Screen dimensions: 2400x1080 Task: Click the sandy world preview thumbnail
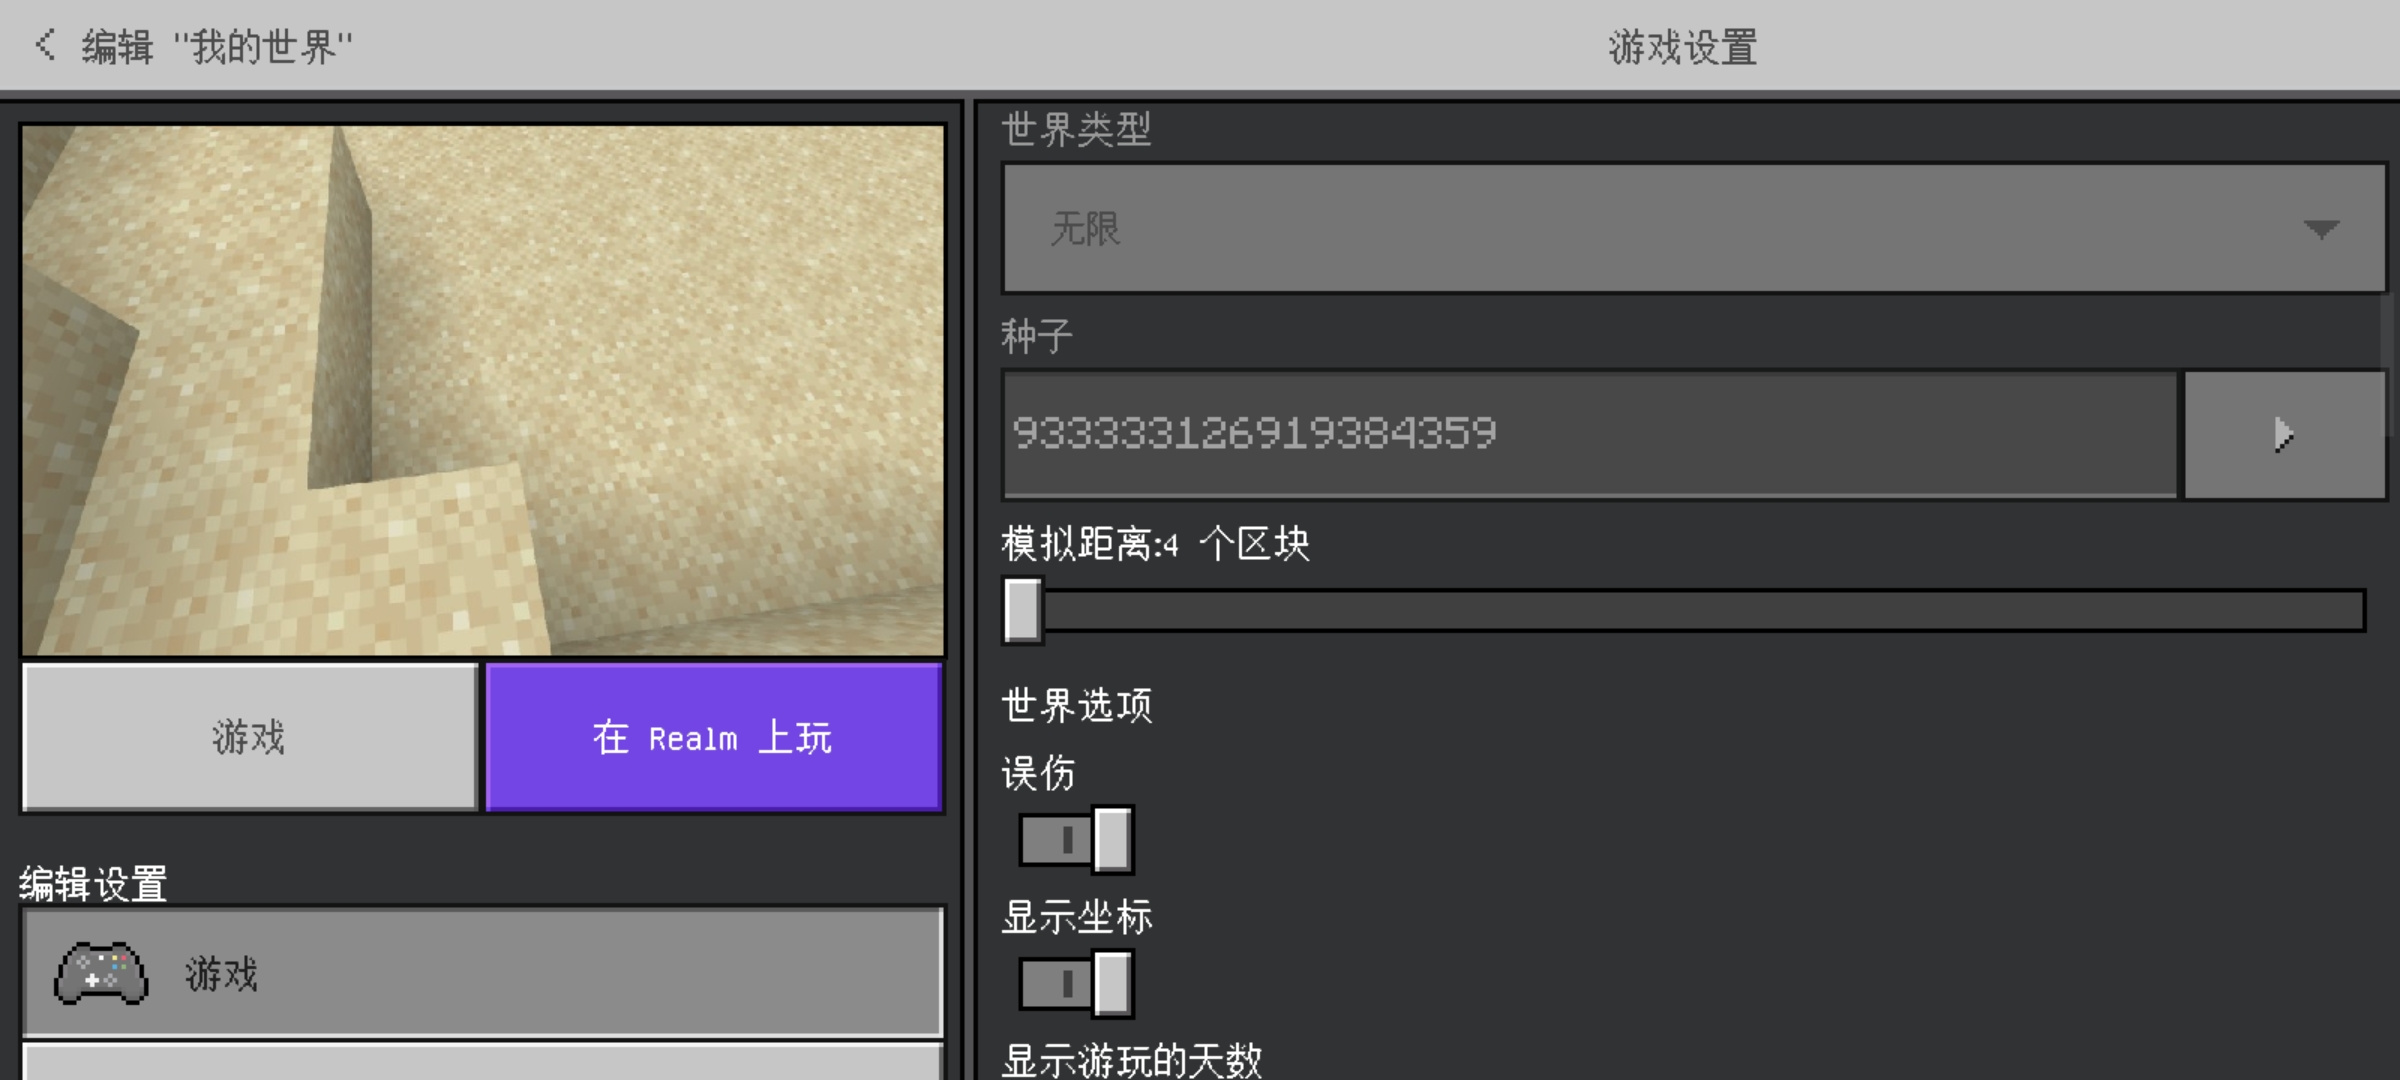pyautogui.click(x=483, y=390)
